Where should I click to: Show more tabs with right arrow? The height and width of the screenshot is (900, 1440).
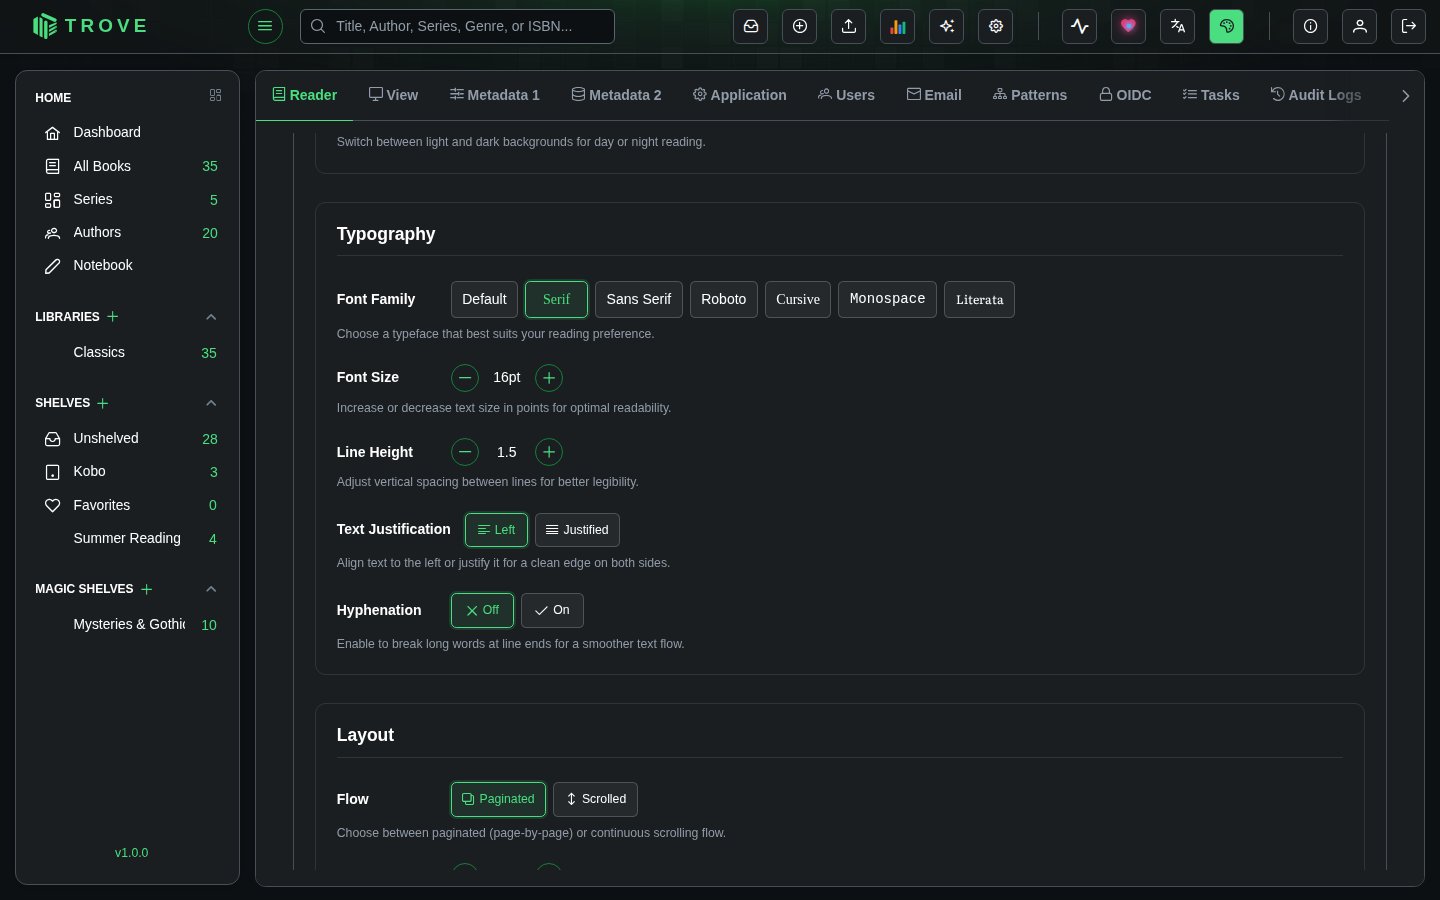tap(1405, 96)
